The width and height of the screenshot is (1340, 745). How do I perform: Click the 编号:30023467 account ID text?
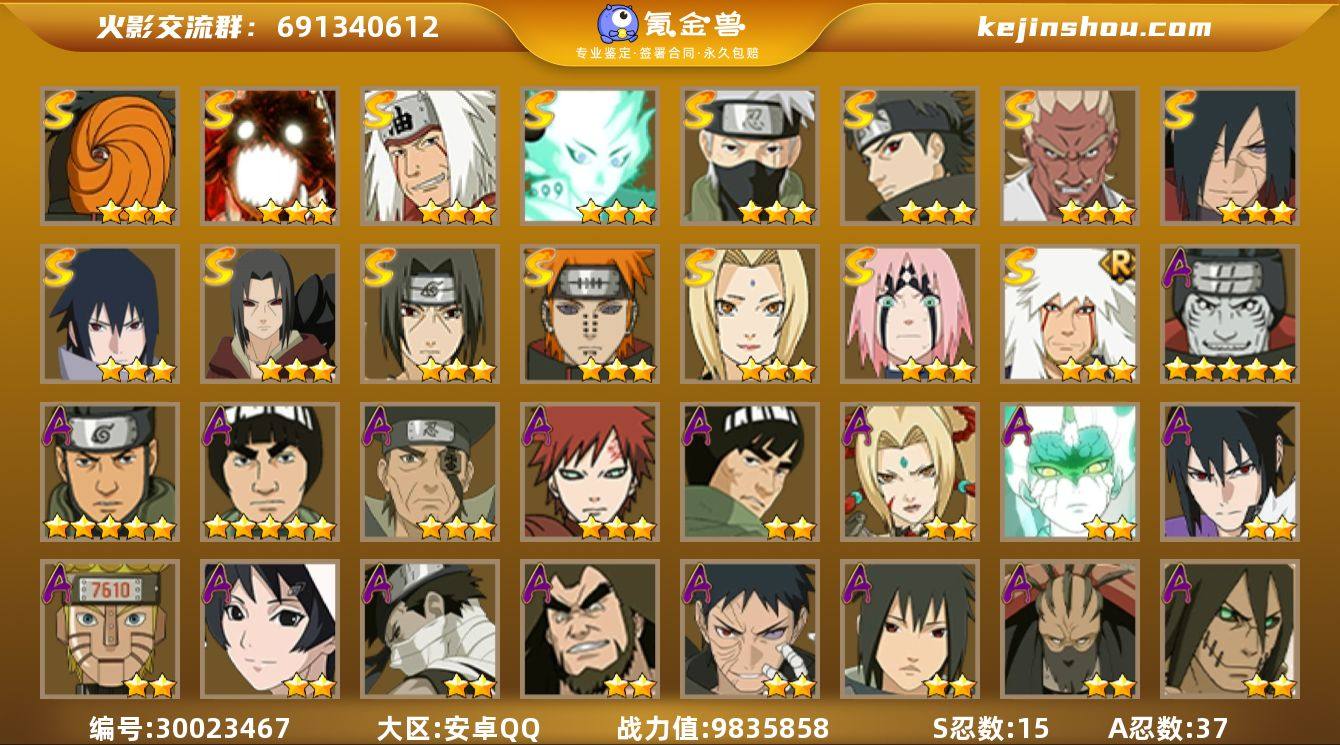(189, 728)
